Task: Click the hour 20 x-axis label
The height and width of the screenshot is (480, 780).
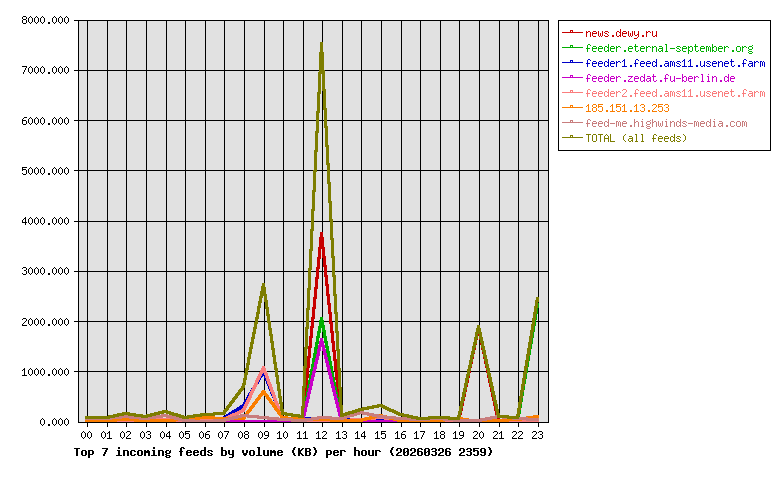Action: 479,435
